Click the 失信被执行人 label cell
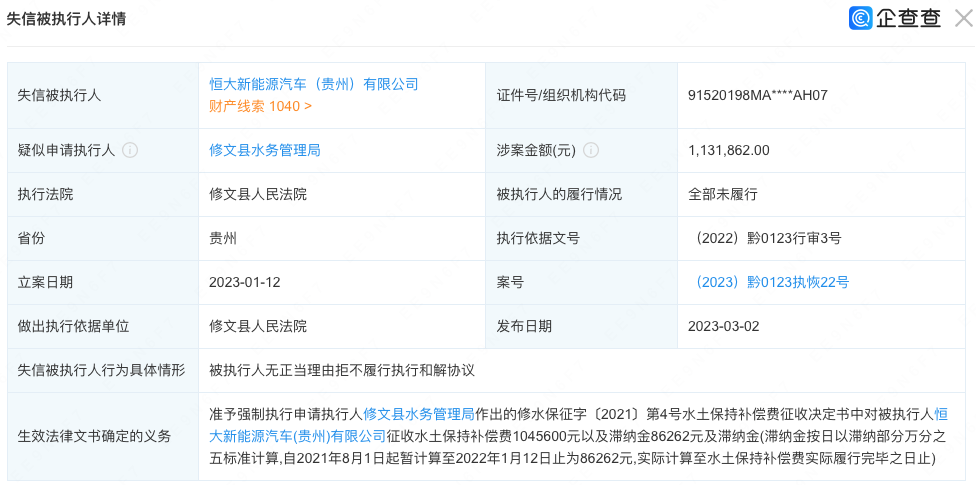This screenshot has height=485, width=976. (x=103, y=95)
